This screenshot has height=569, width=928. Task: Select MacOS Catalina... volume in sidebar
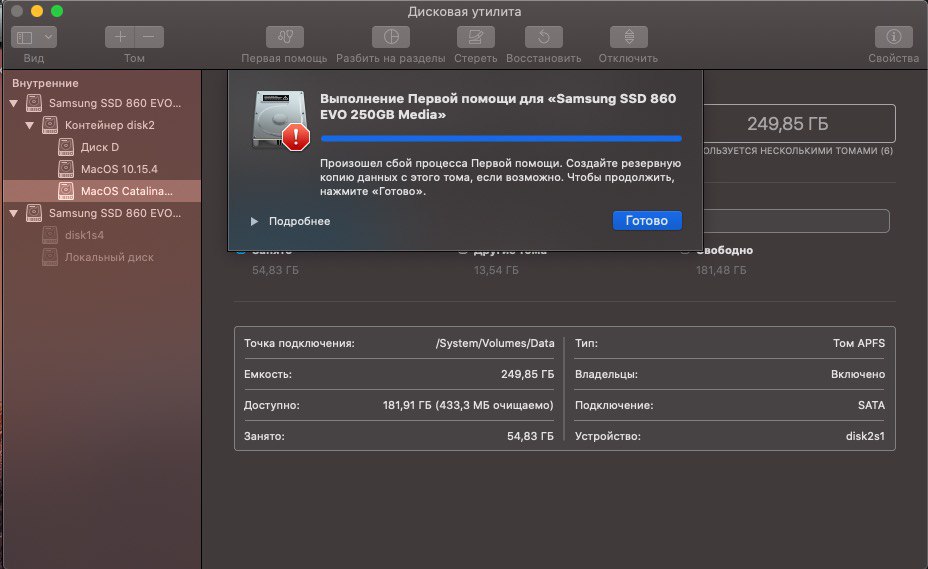tap(102, 191)
